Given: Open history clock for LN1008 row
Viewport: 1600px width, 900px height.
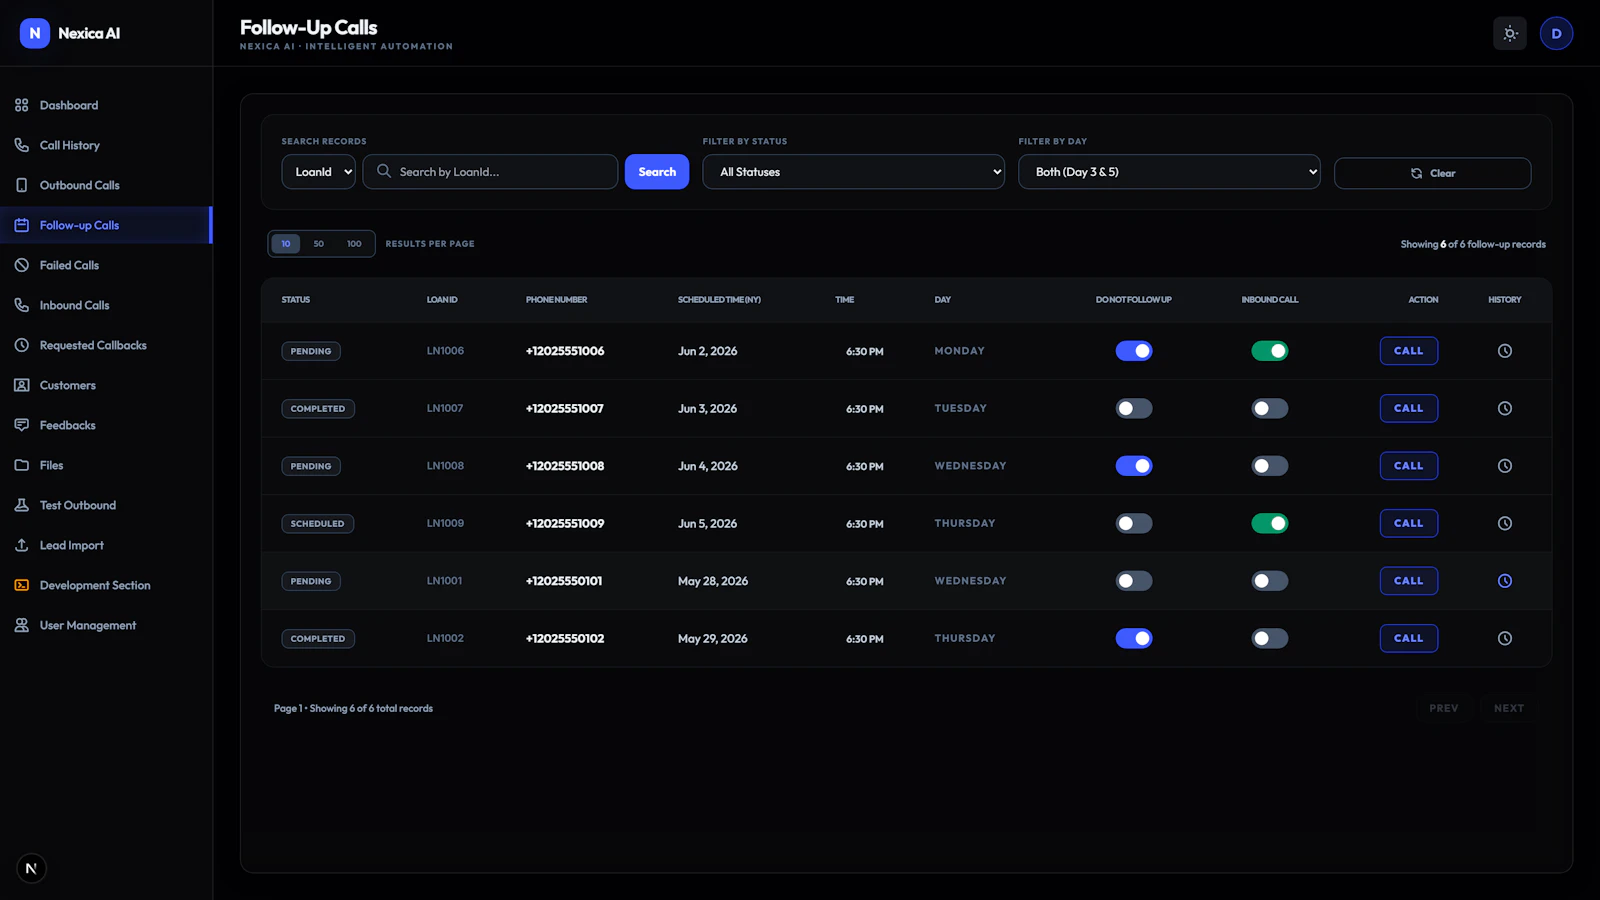Looking at the screenshot, I should [x=1504, y=466].
